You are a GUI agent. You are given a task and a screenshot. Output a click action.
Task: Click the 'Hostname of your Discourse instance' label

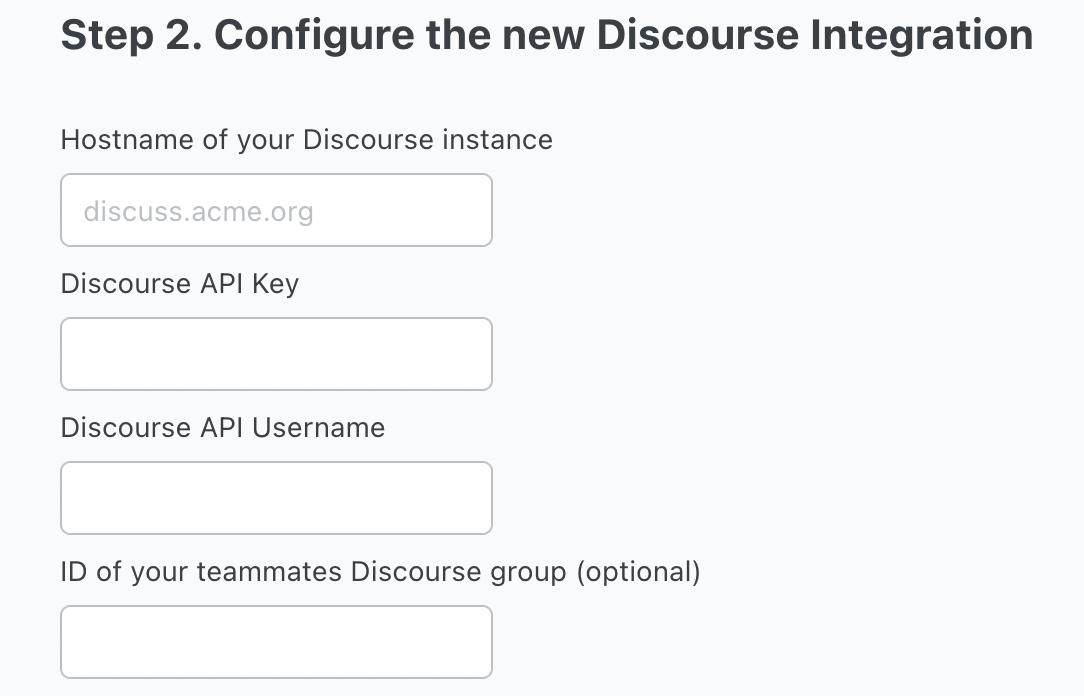307,140
